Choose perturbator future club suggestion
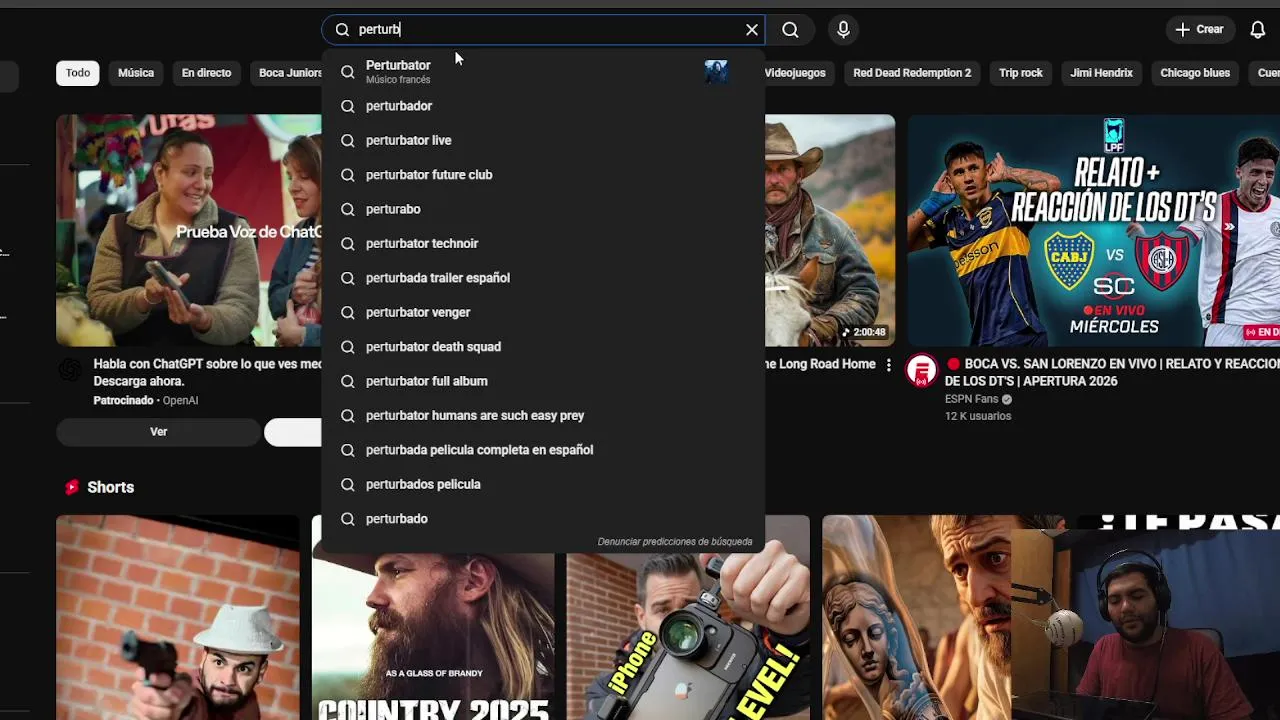1280x720 pixels. (x=543, y=175)
